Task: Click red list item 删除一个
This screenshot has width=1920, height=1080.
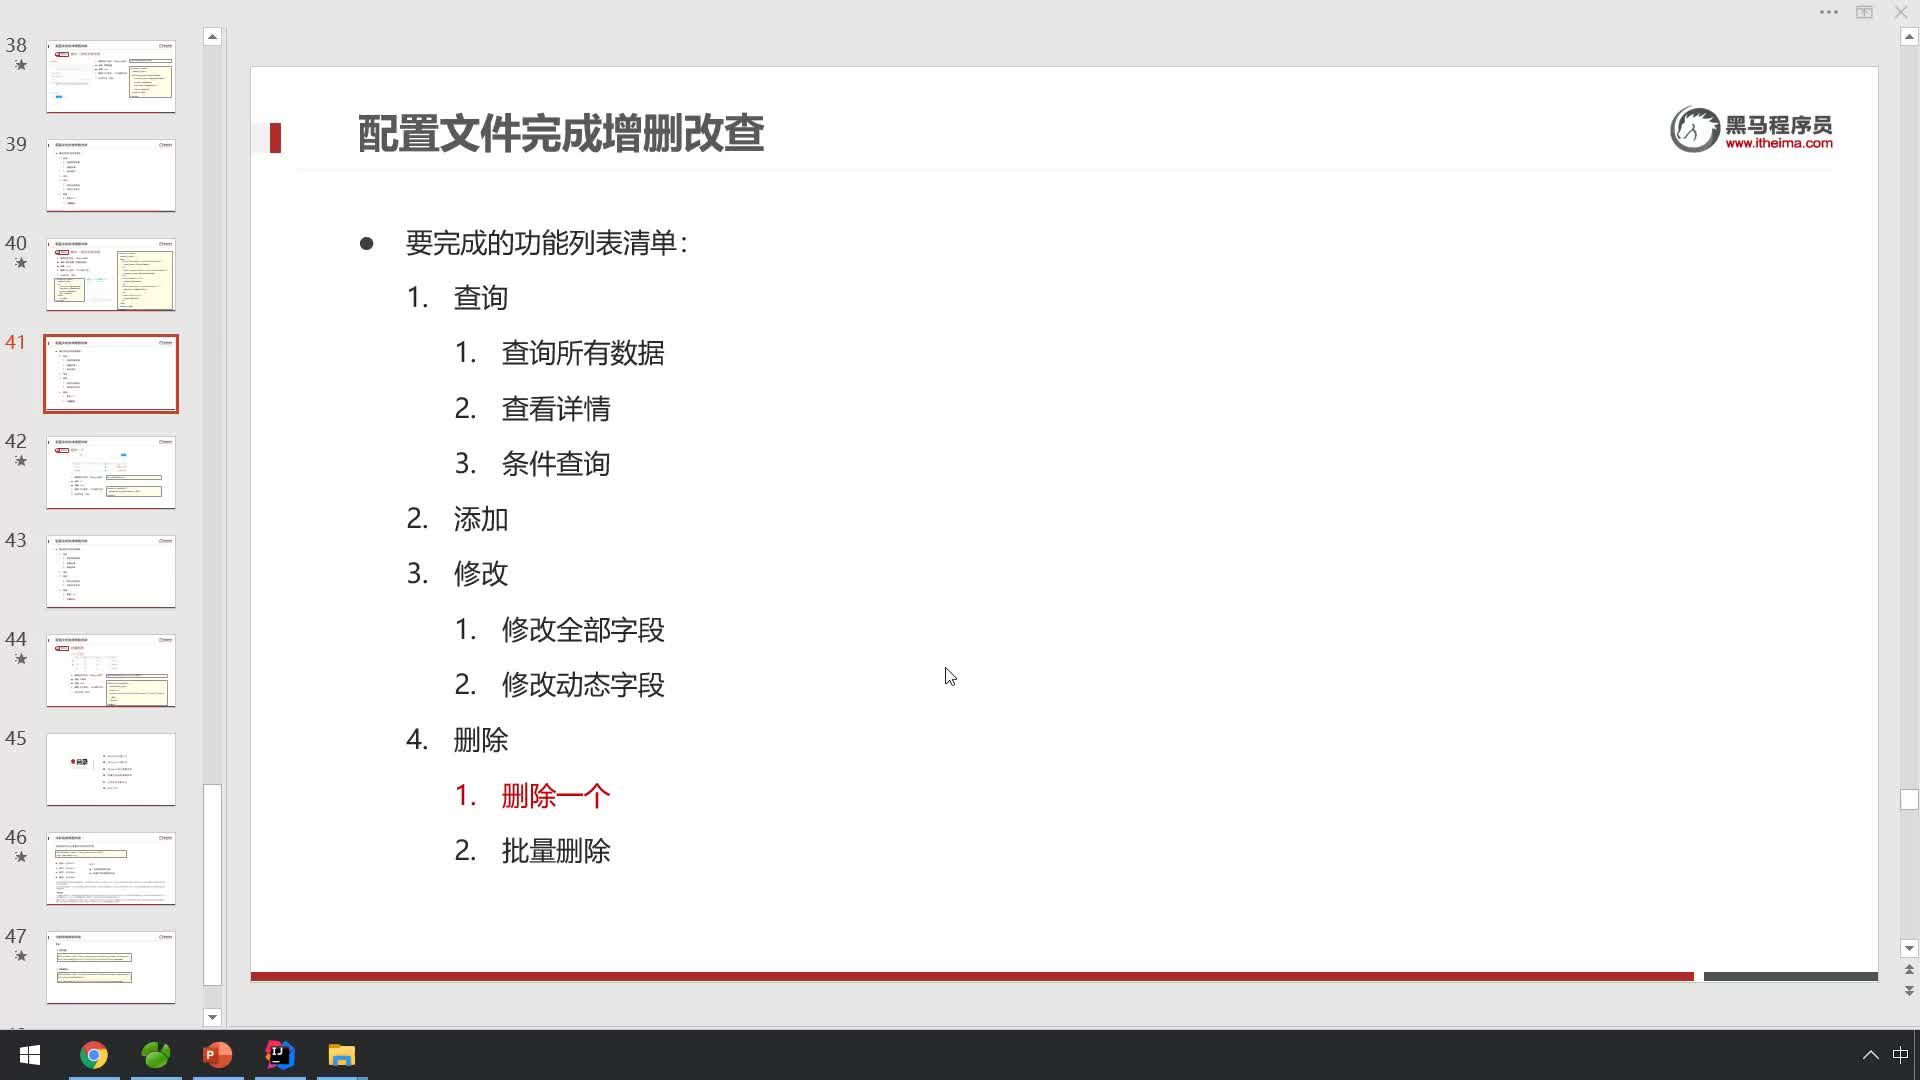Action: pyautogui.click(x=556, y=796)
